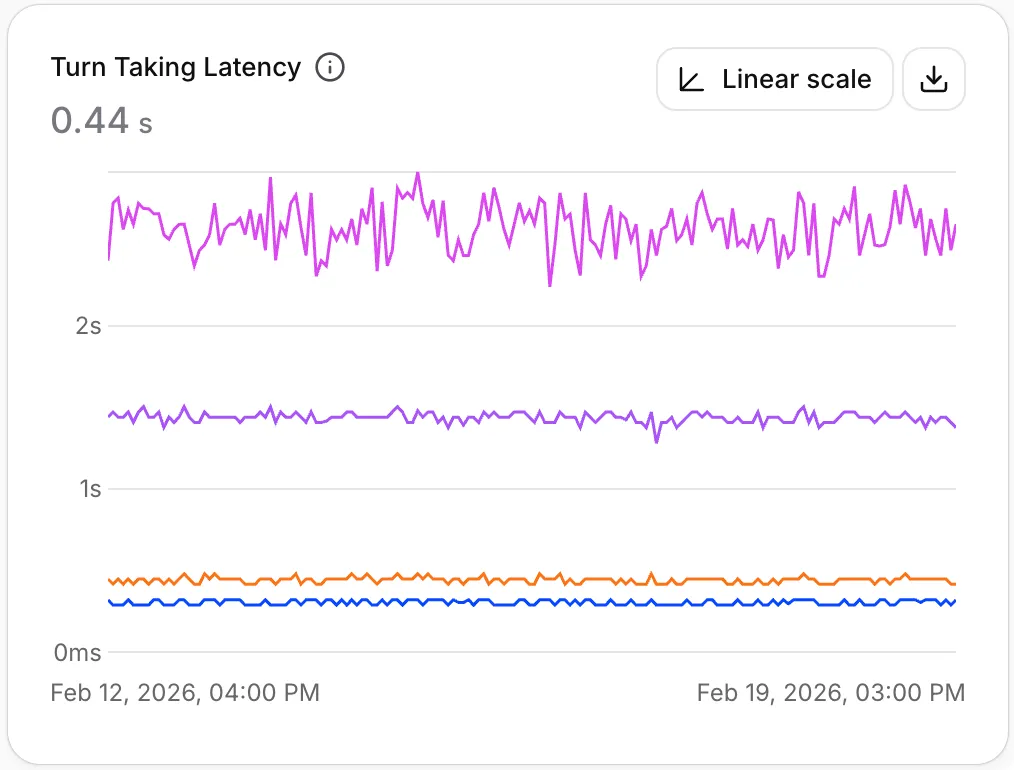
Task: Click the Feb 12, 2026 start date label
Action: (185, 692)
